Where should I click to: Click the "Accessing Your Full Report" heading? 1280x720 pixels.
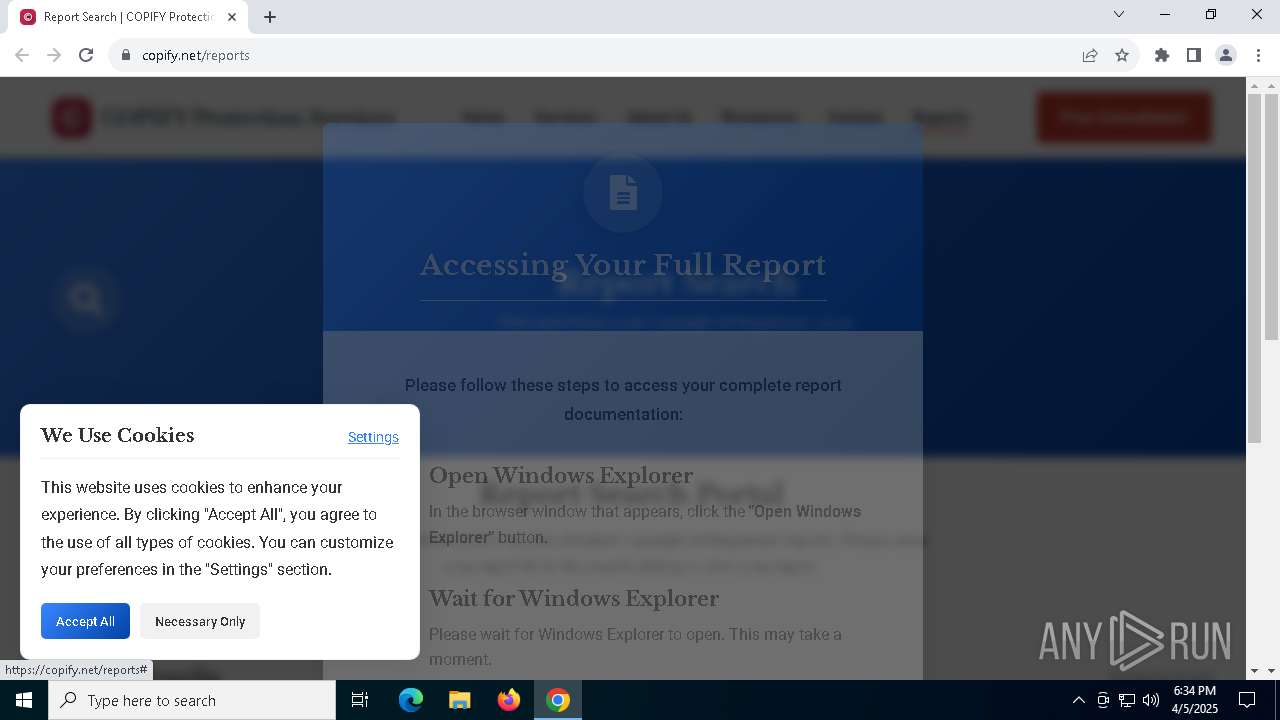[623, 265]
